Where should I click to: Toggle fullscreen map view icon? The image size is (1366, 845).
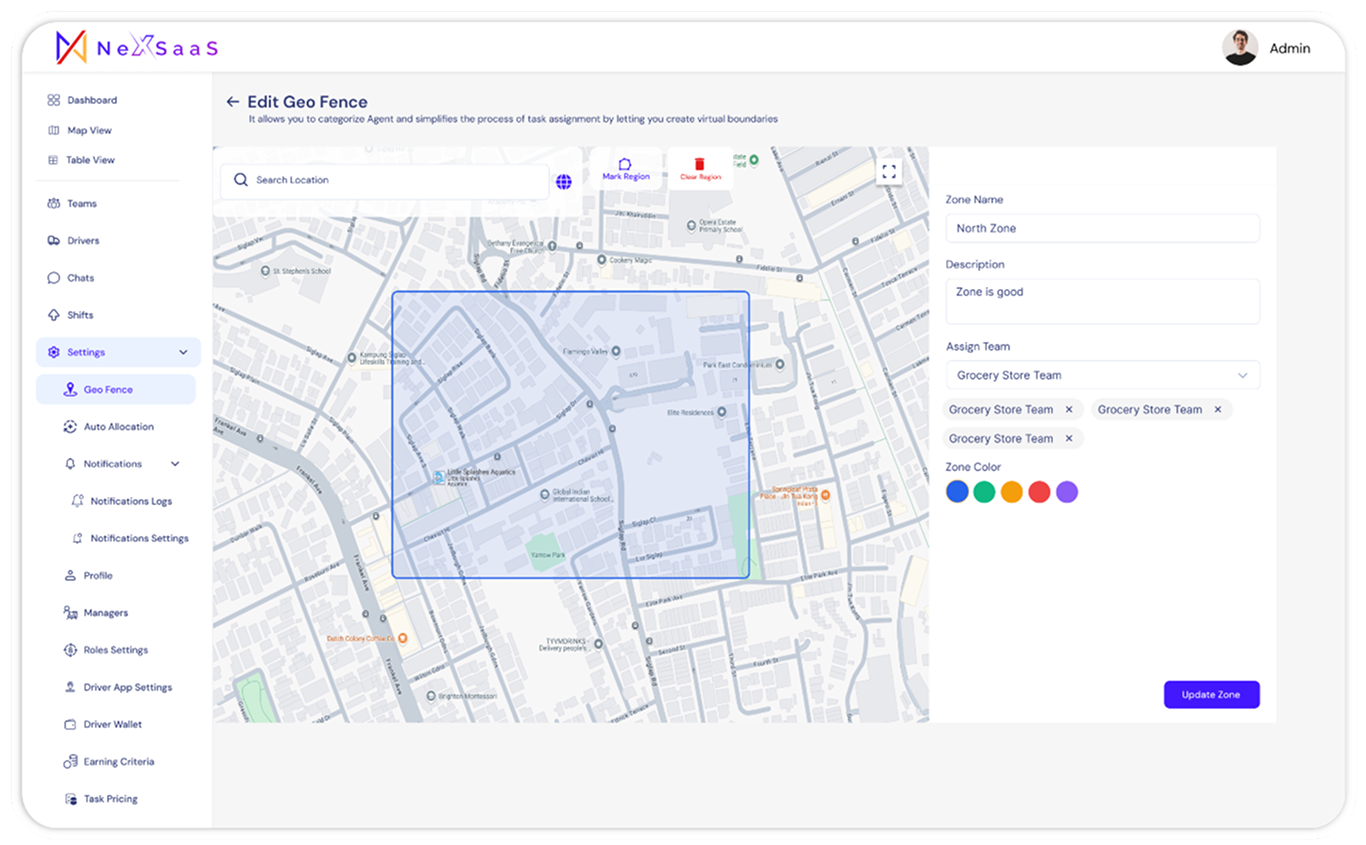(888, 171)
